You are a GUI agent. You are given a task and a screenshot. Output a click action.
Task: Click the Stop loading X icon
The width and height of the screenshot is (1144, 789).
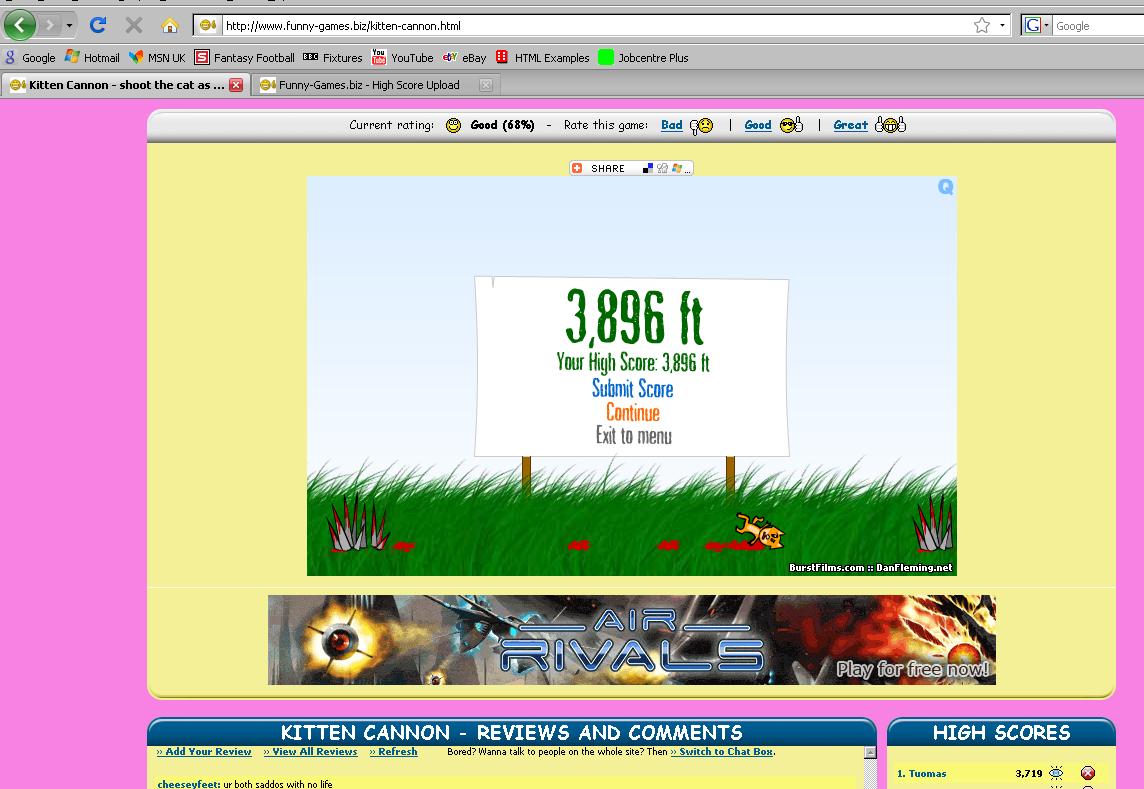click(x=134, y=26)
